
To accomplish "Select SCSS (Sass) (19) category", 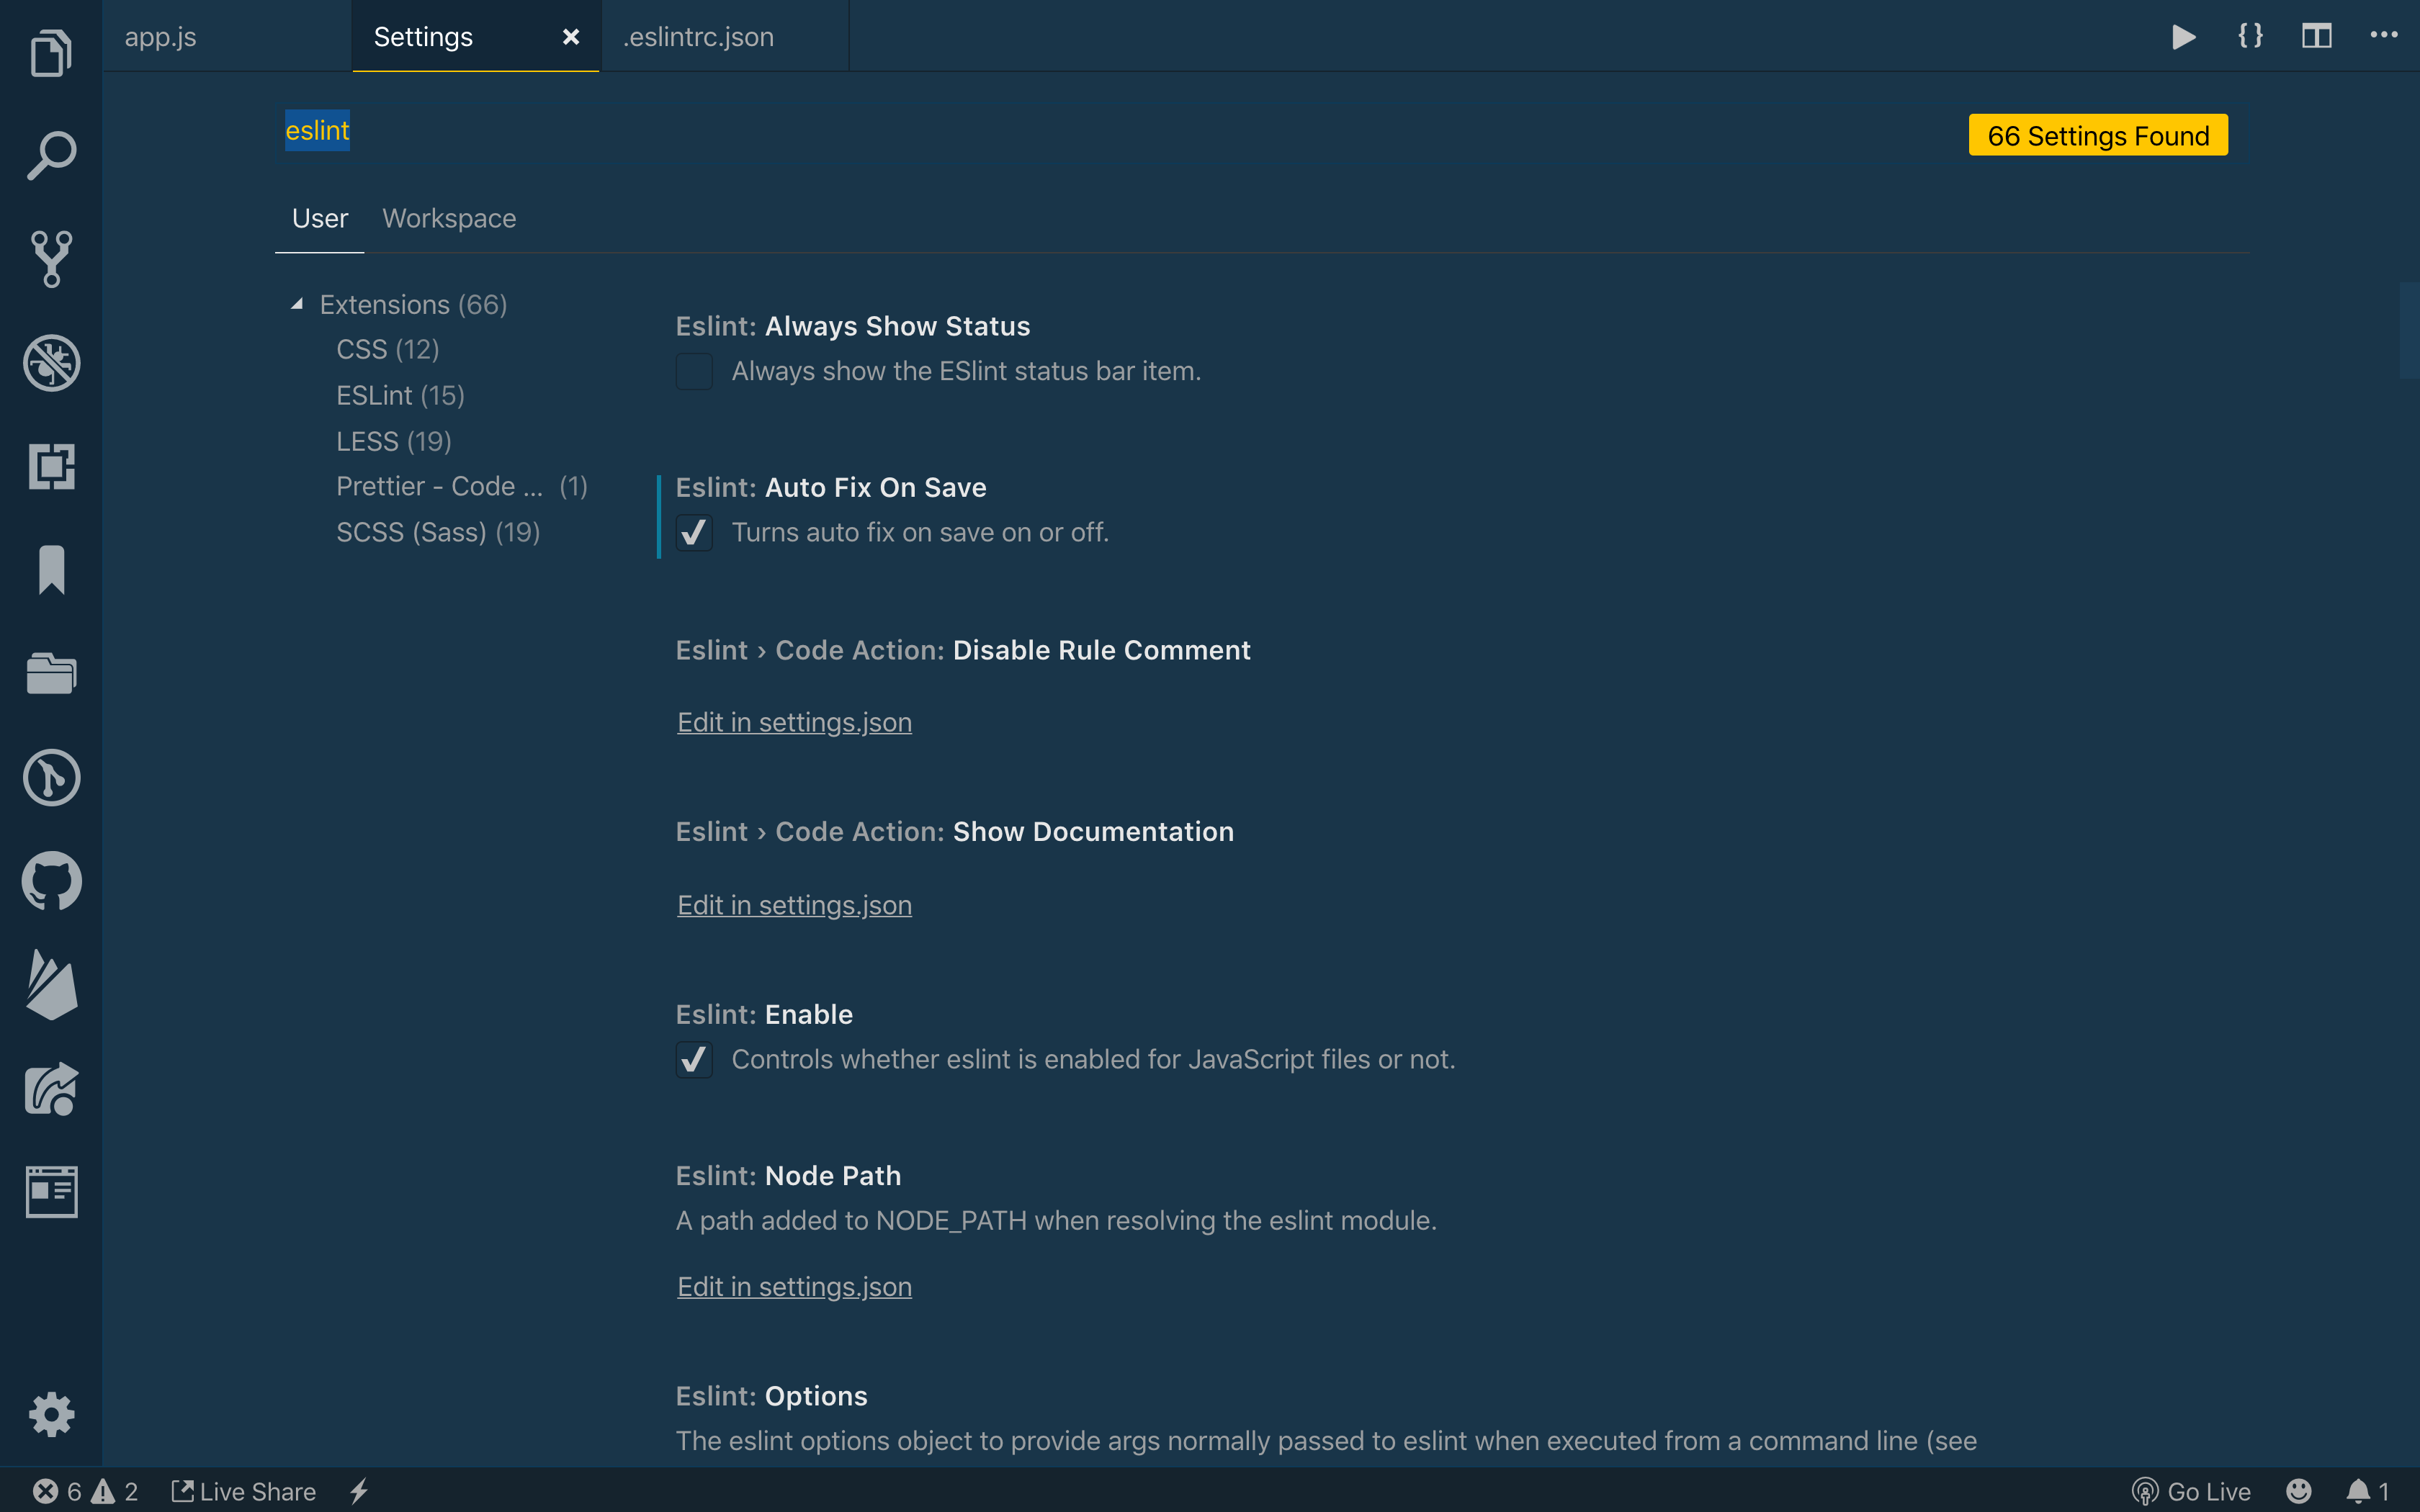I will click(438, 533).
